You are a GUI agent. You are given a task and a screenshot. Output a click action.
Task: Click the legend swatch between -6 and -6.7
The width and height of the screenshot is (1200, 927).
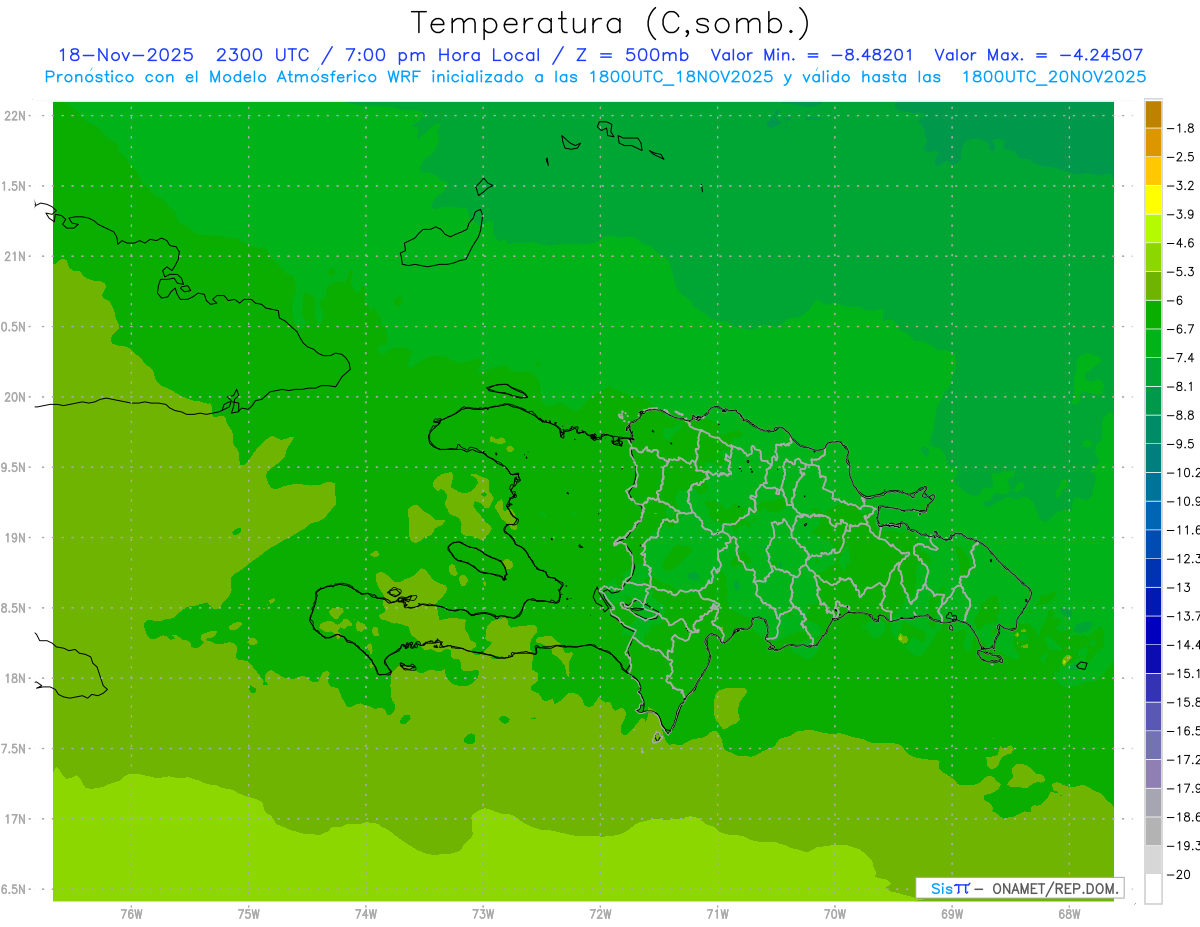[1153, 315]
